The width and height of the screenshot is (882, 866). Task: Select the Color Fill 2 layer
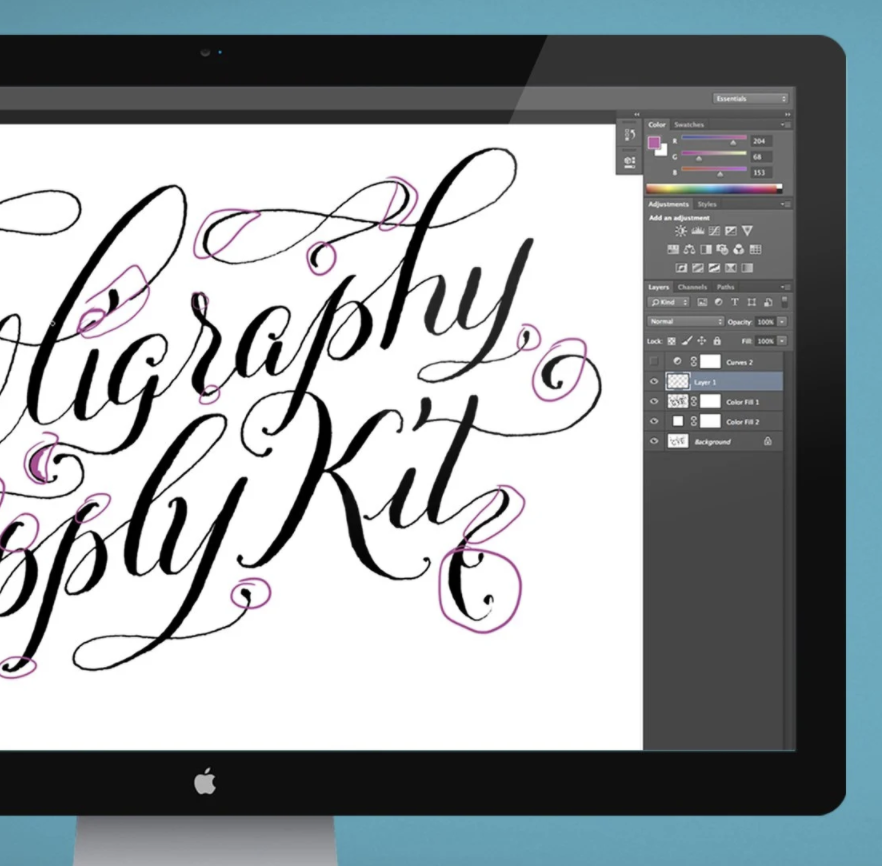tap(742, 422)
